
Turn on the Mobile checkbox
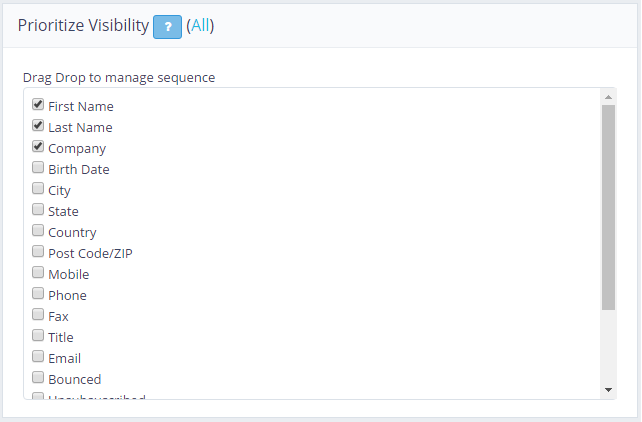(x=38, y=273)
